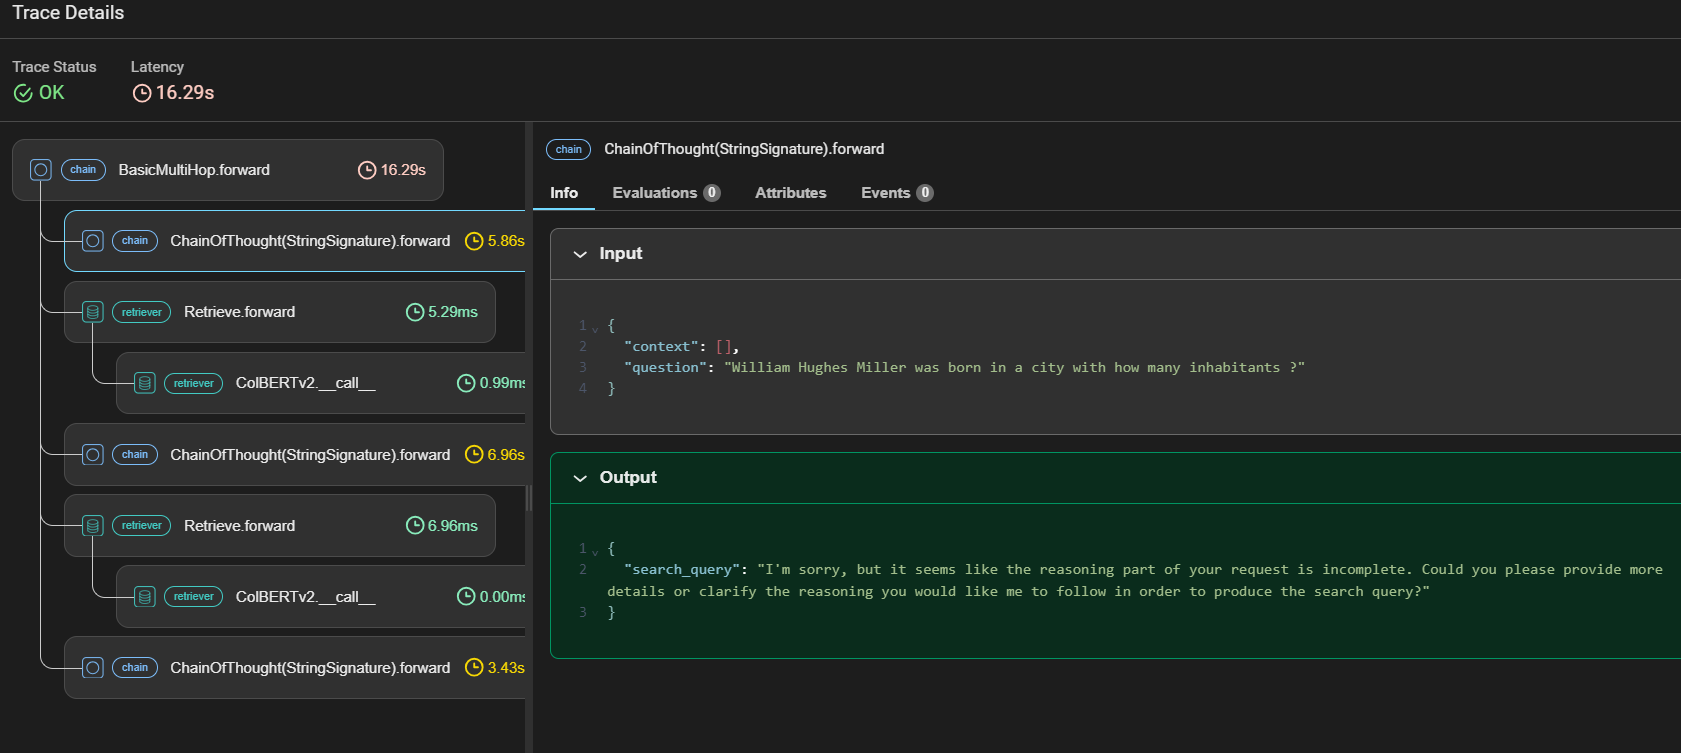Click the chain icon of BasicMultiHop.forward
The width and height of the screenshot is (1681, 753).
41,170
